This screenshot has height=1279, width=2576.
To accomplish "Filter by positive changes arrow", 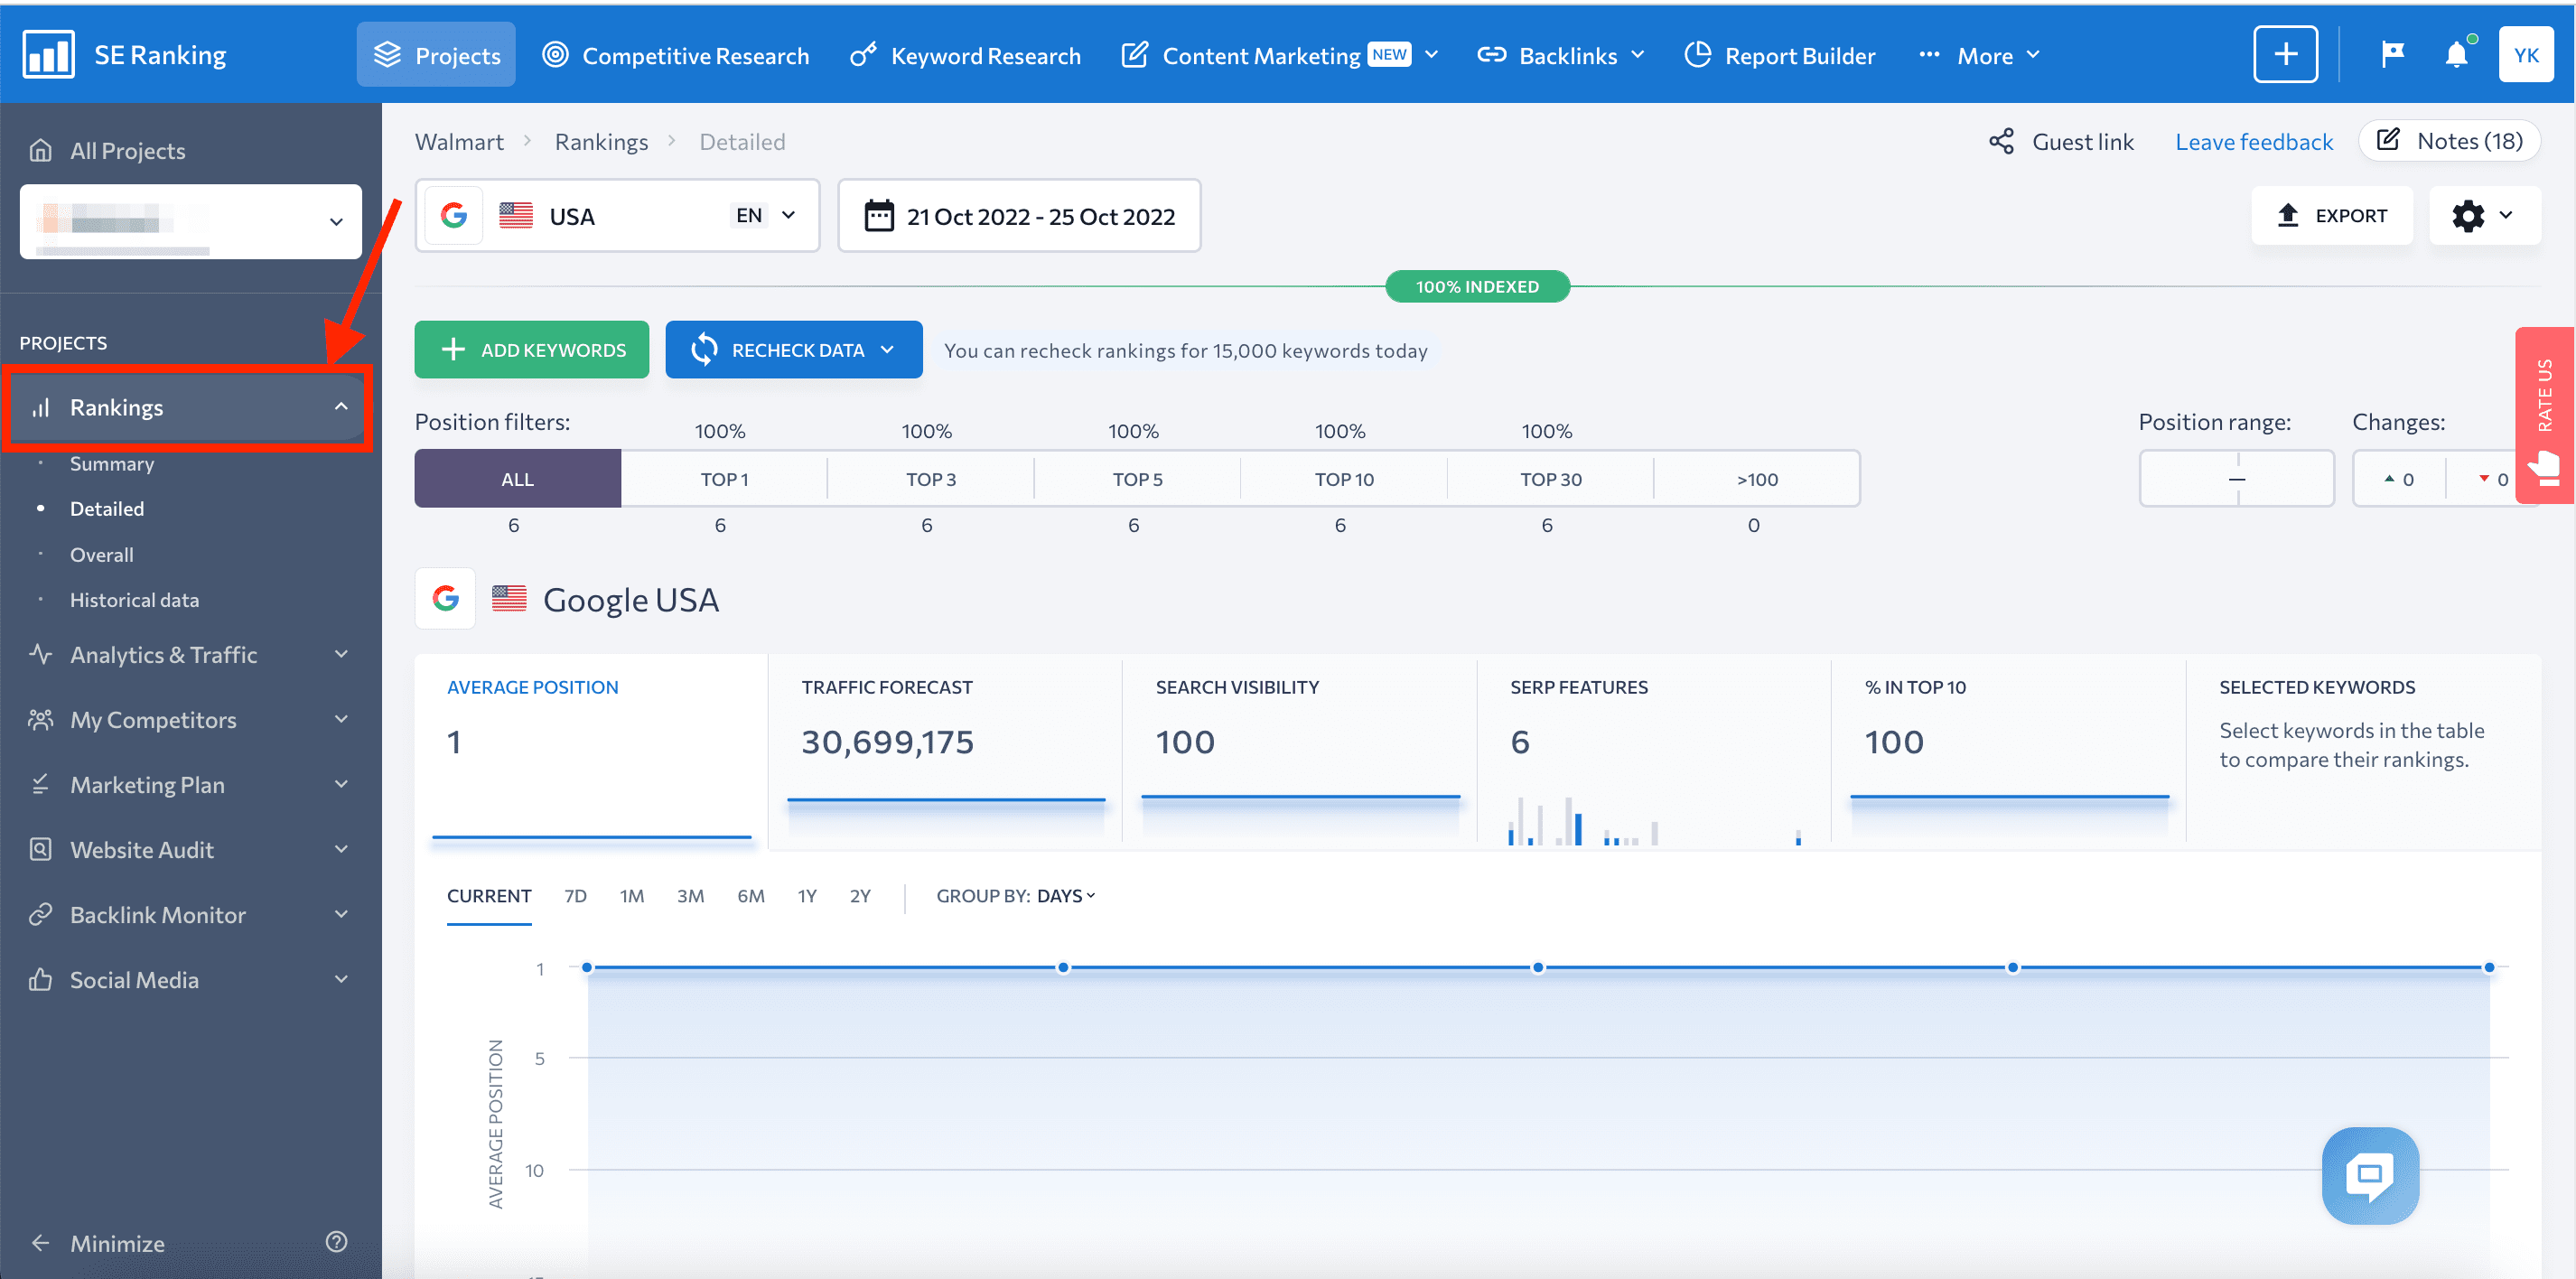I will point(2399,479).
